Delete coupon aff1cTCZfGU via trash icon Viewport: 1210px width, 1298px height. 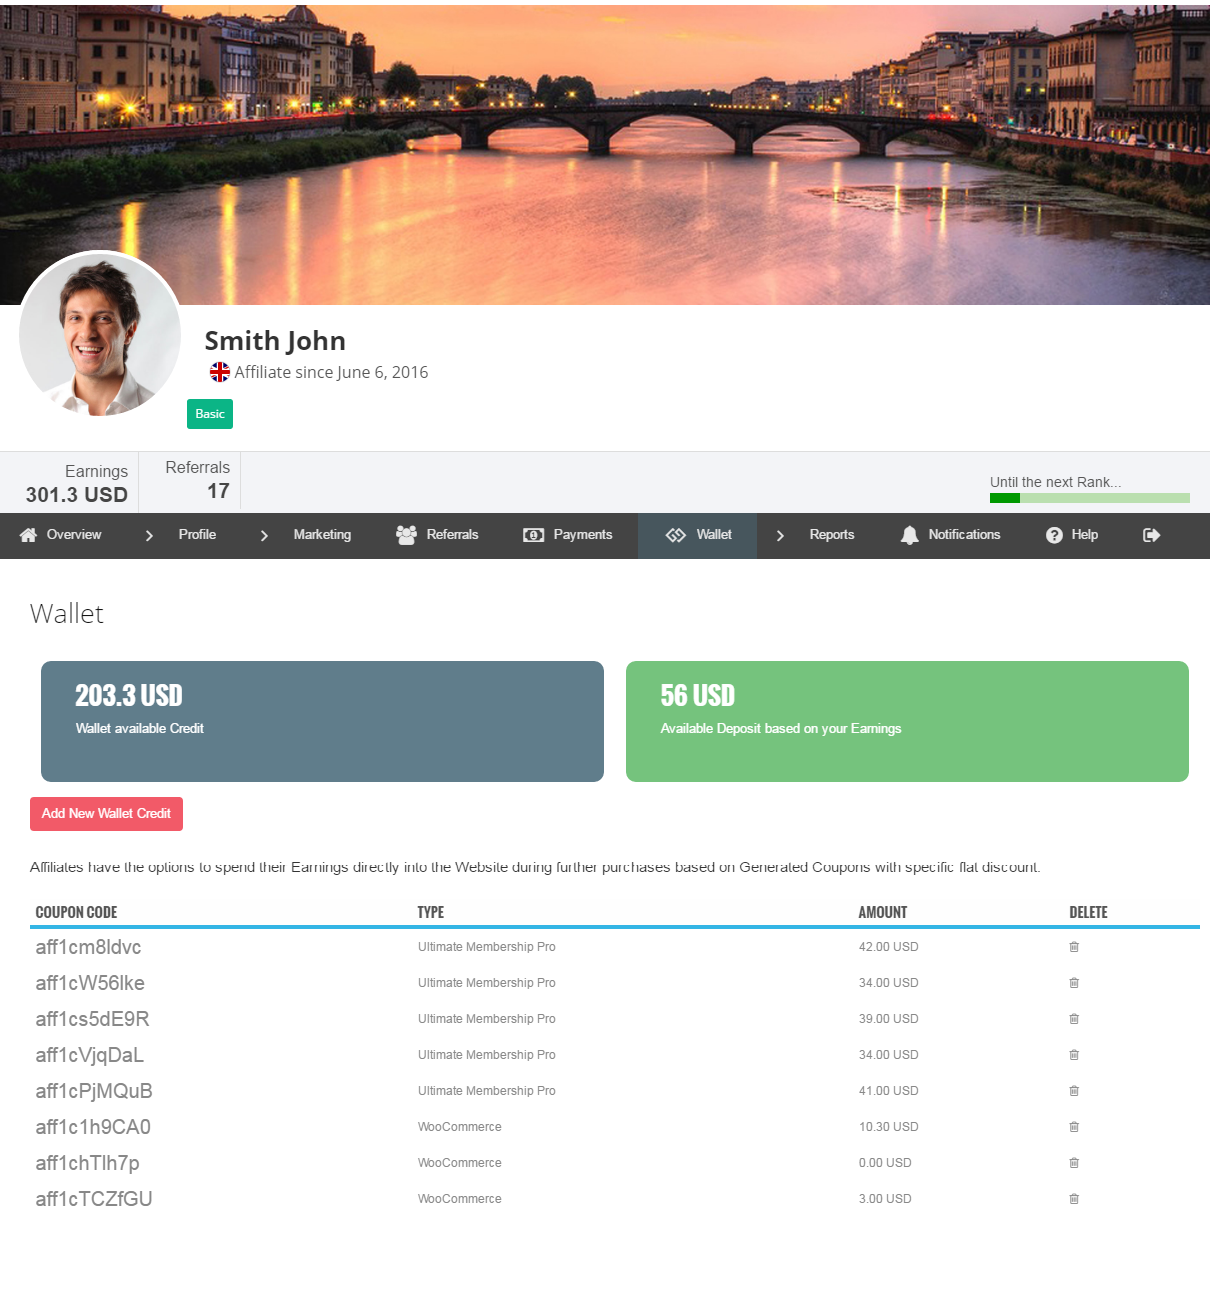[1074, 1199]
